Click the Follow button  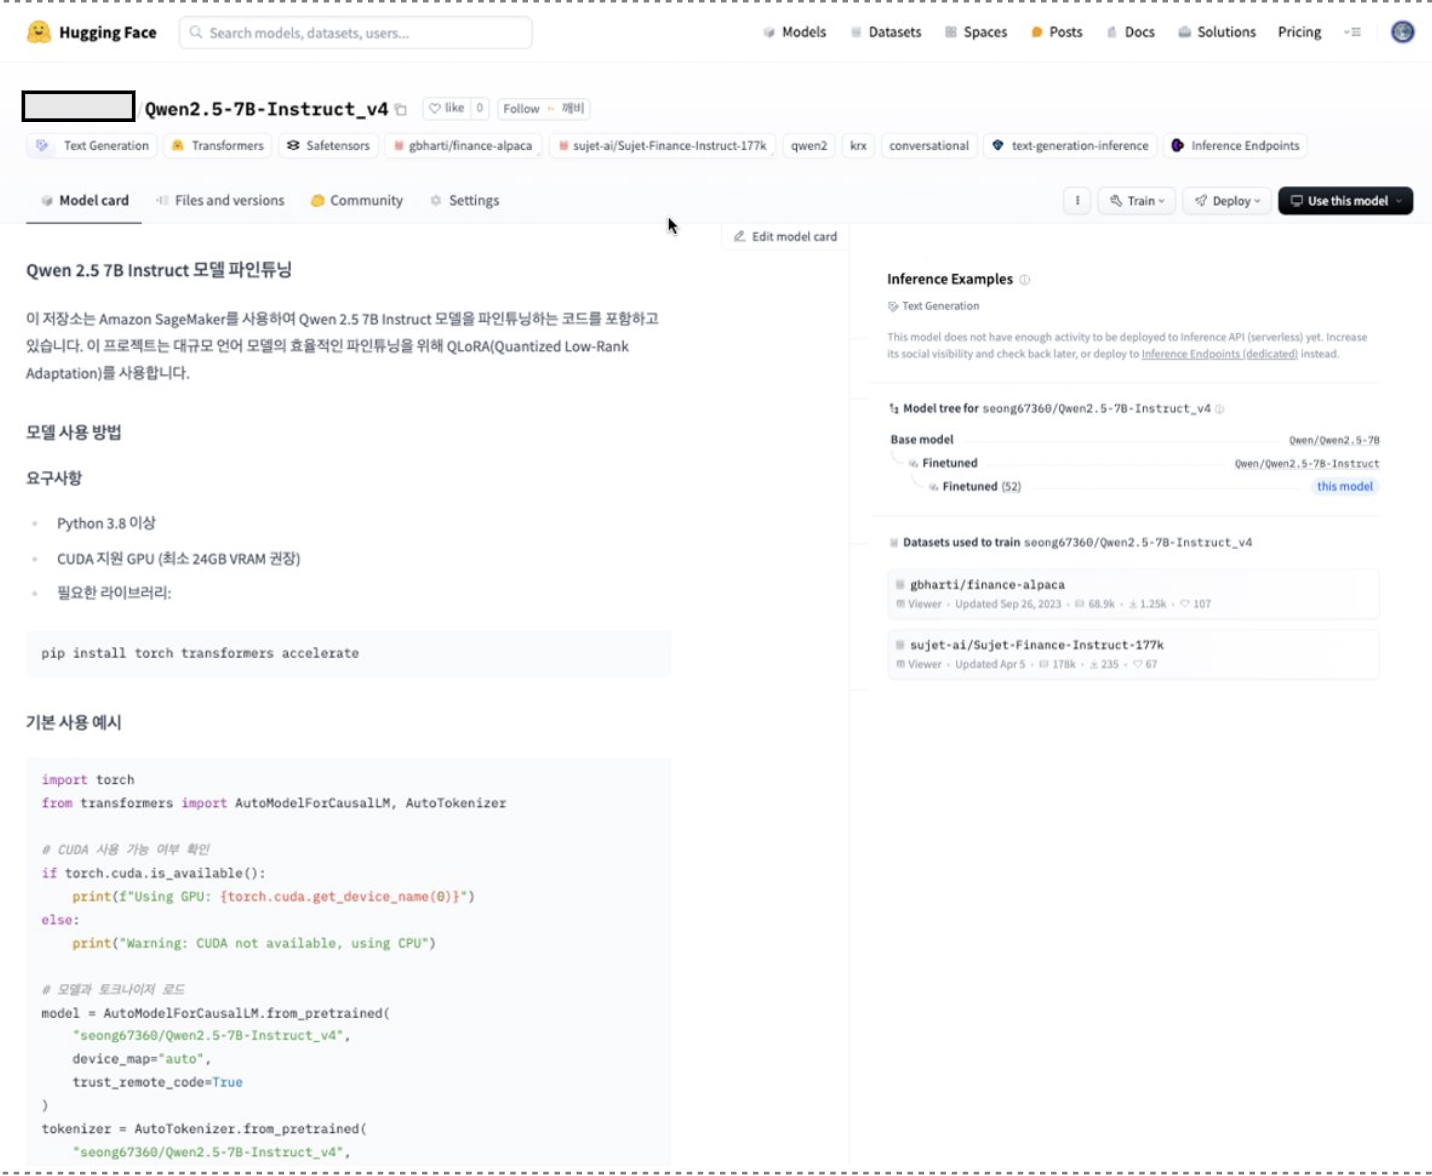[x=543, y=108]
